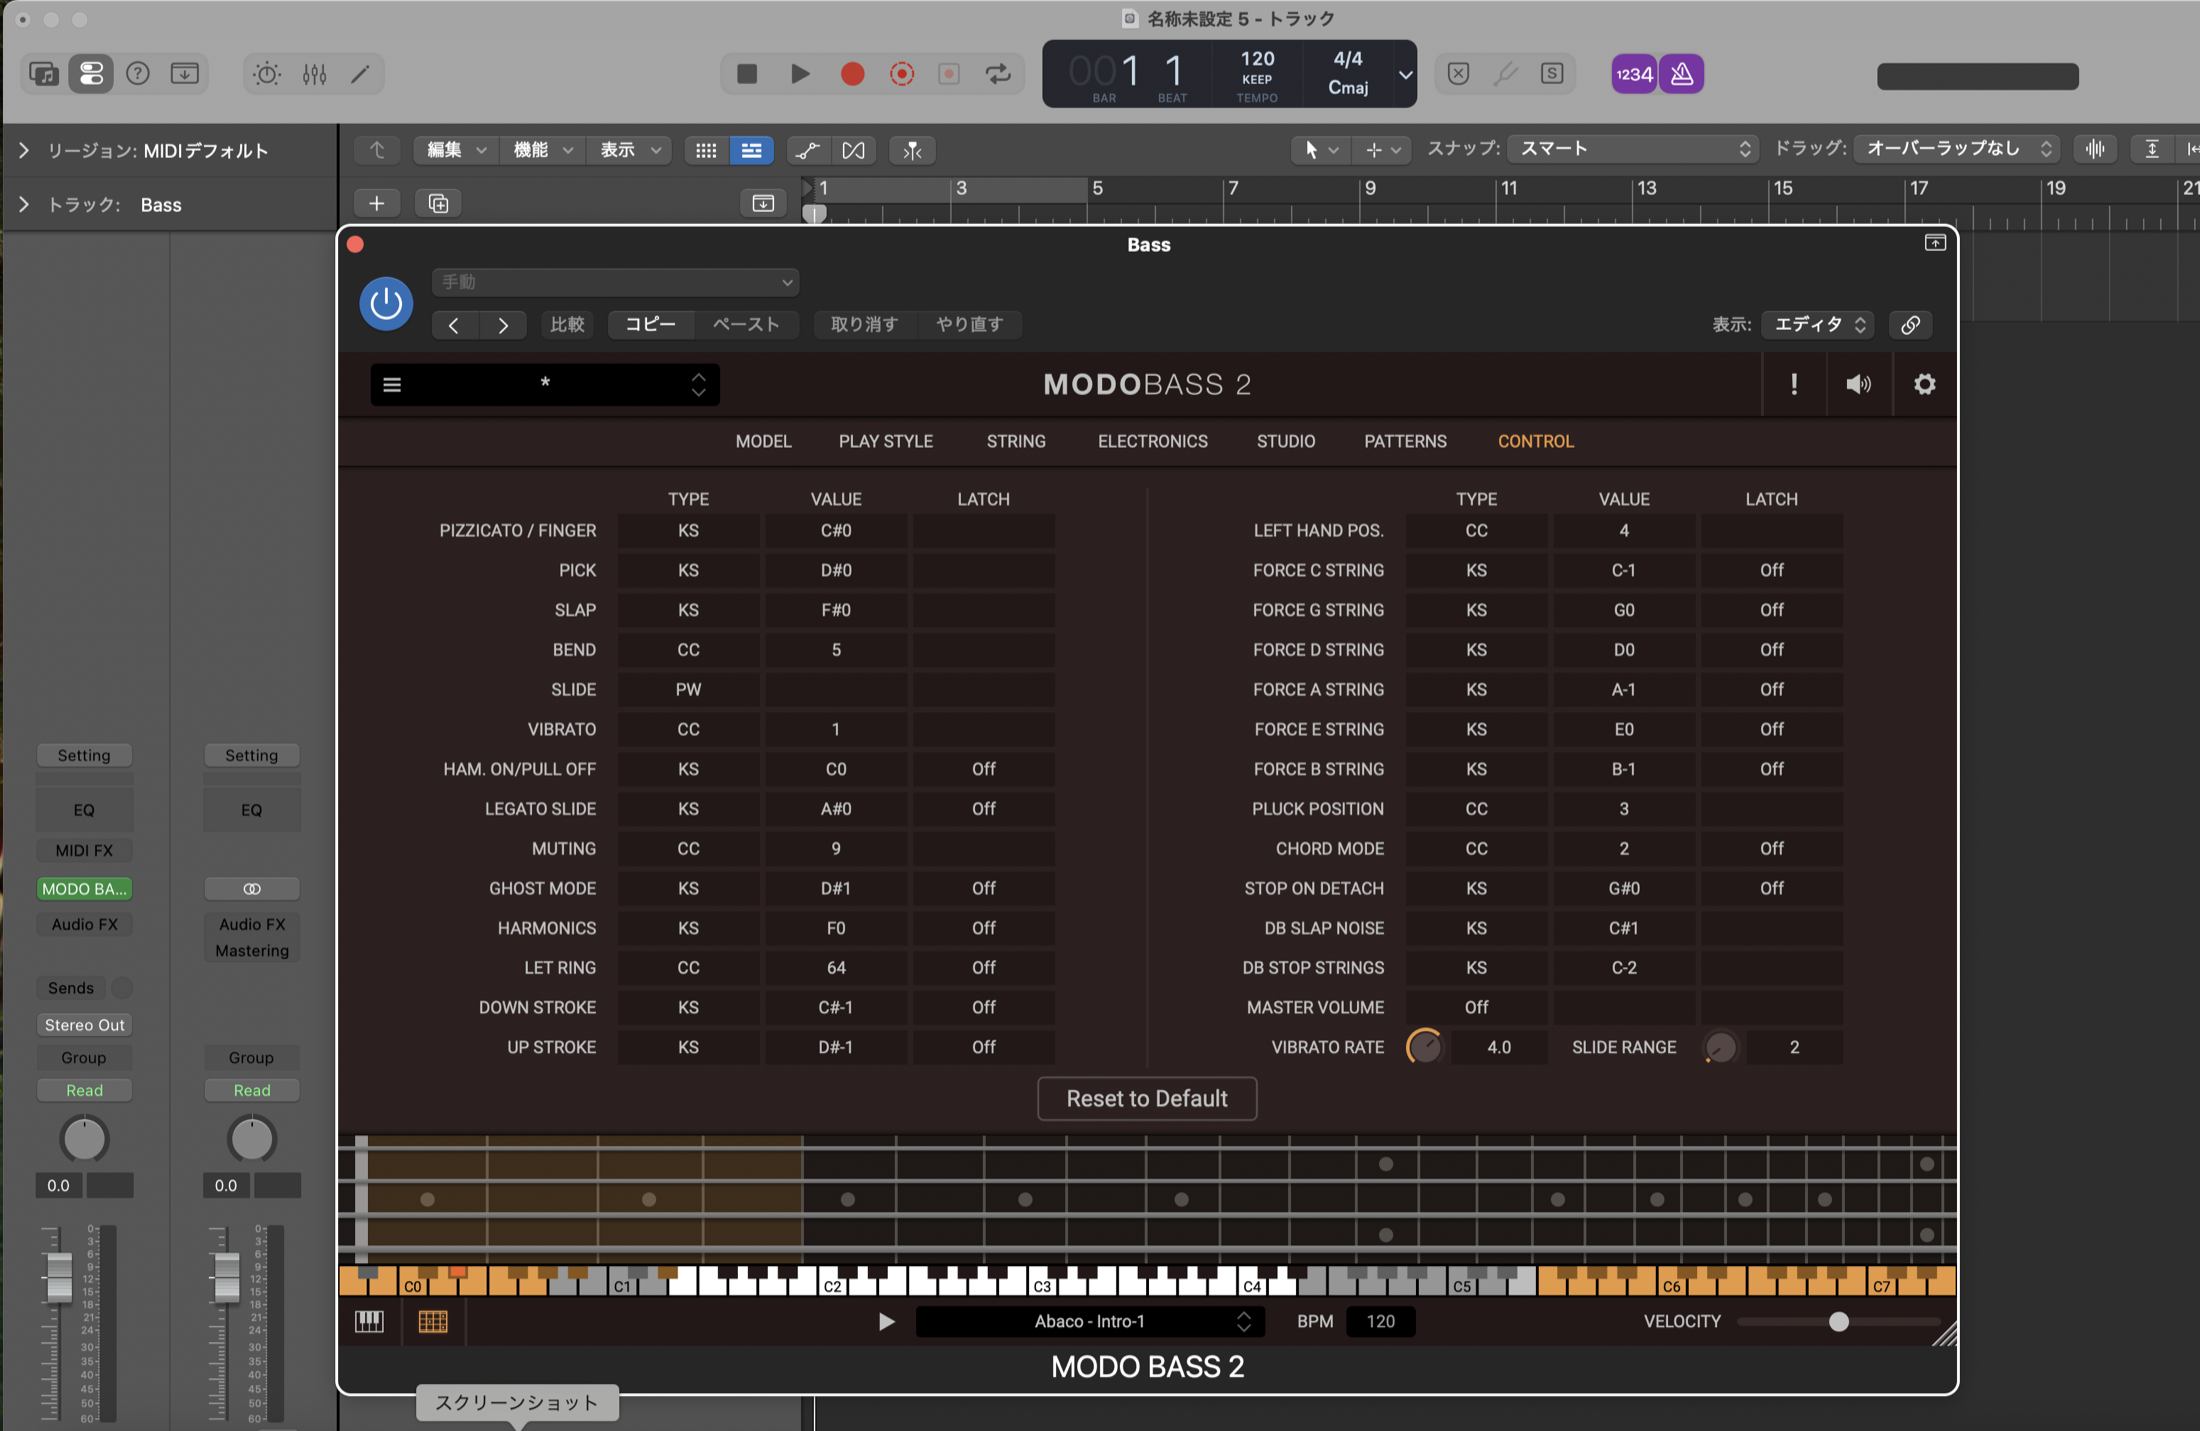Open the Editors pencil icon

coord(360,74)
